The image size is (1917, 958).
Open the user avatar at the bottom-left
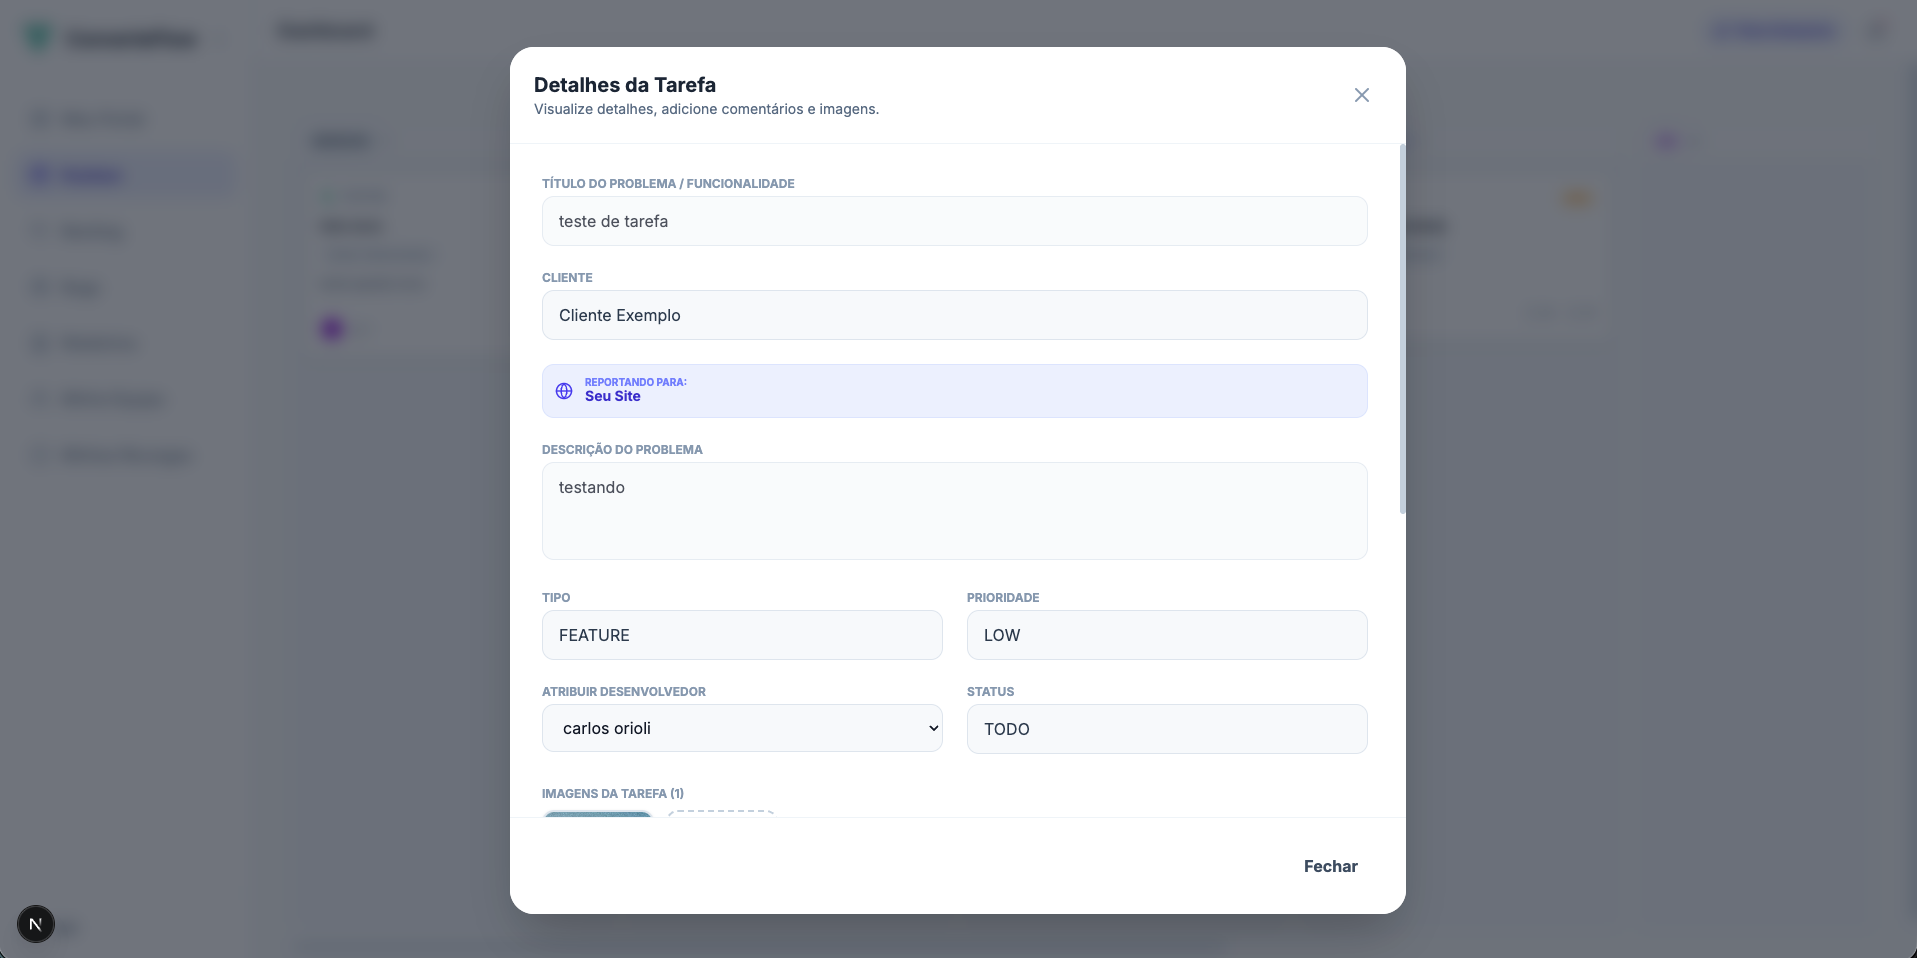click(36, 924)
